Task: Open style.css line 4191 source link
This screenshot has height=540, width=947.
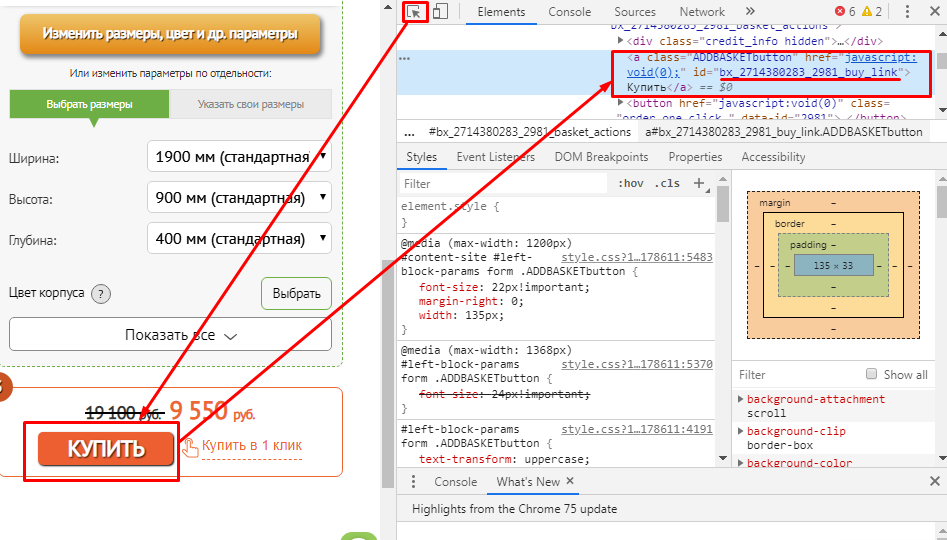Action: [x=637, y=429]
